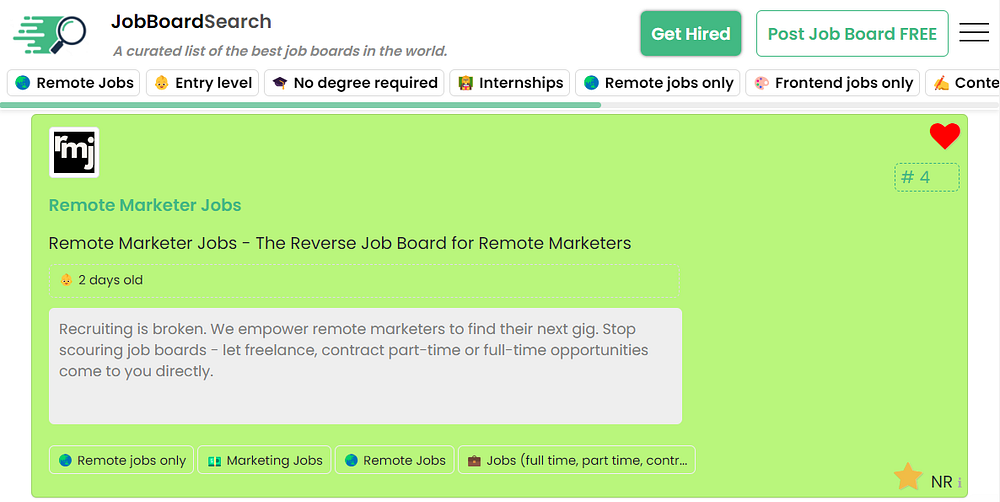Select the Entry level filter
Viewport: 1000px width, 502px height.
[x=203, y=83]
